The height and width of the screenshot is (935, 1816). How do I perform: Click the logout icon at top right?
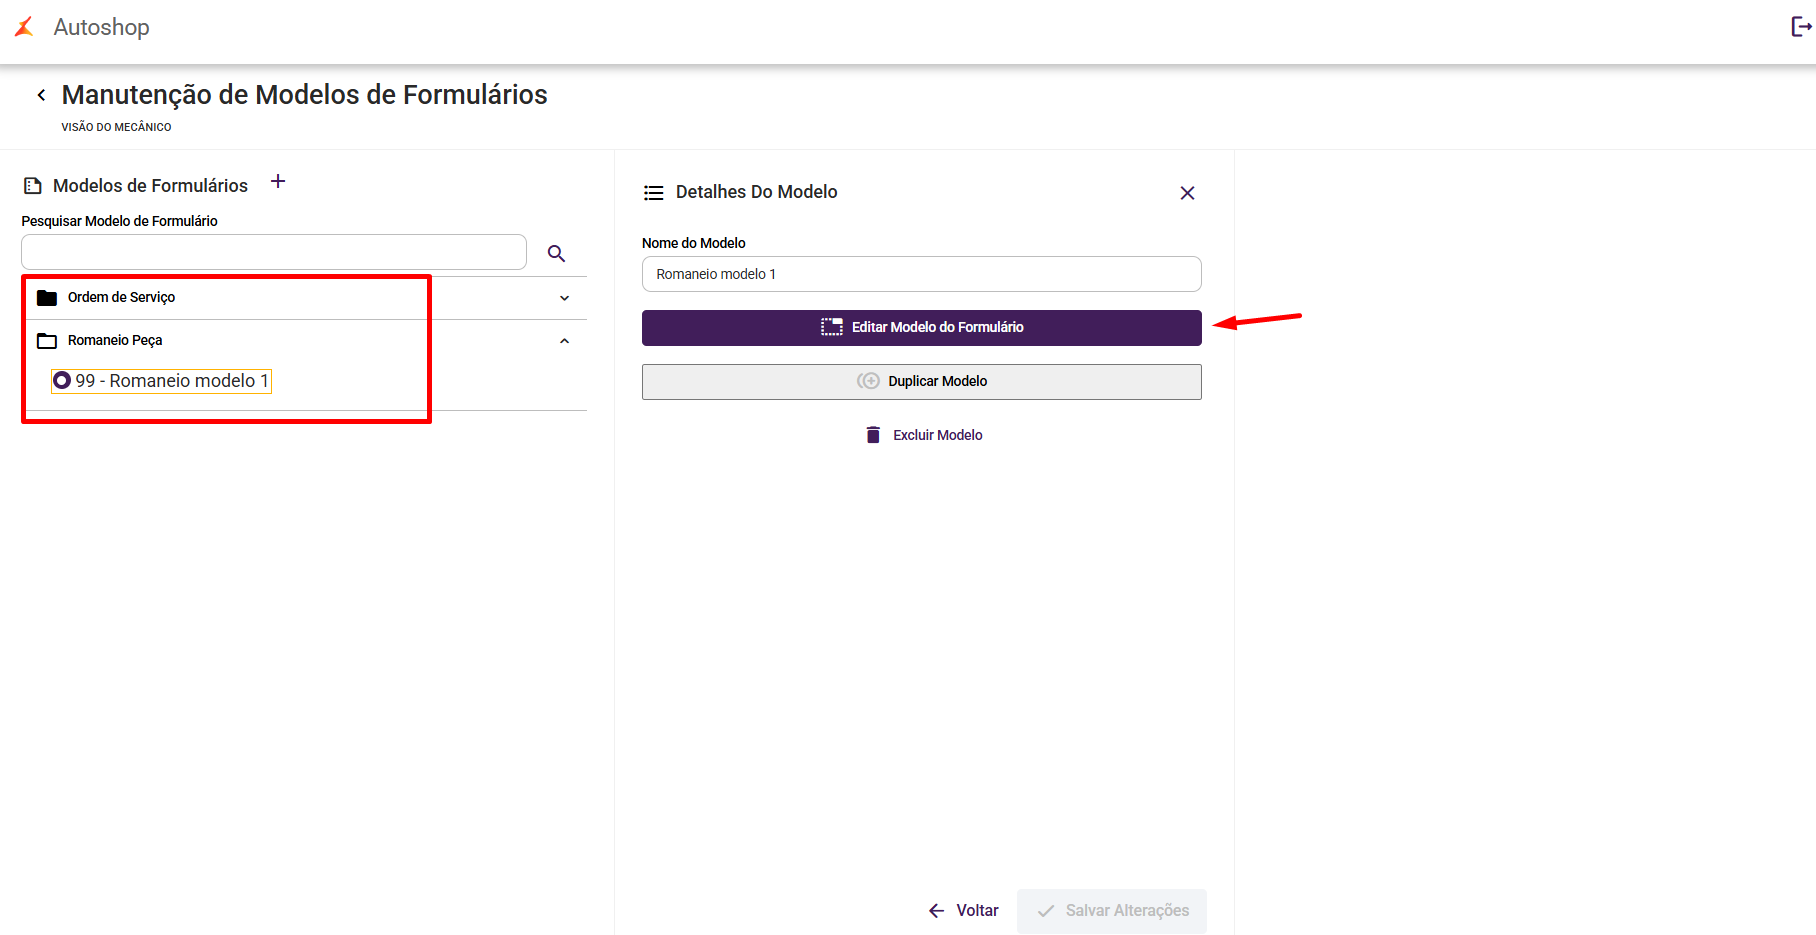click(1800, 27)
